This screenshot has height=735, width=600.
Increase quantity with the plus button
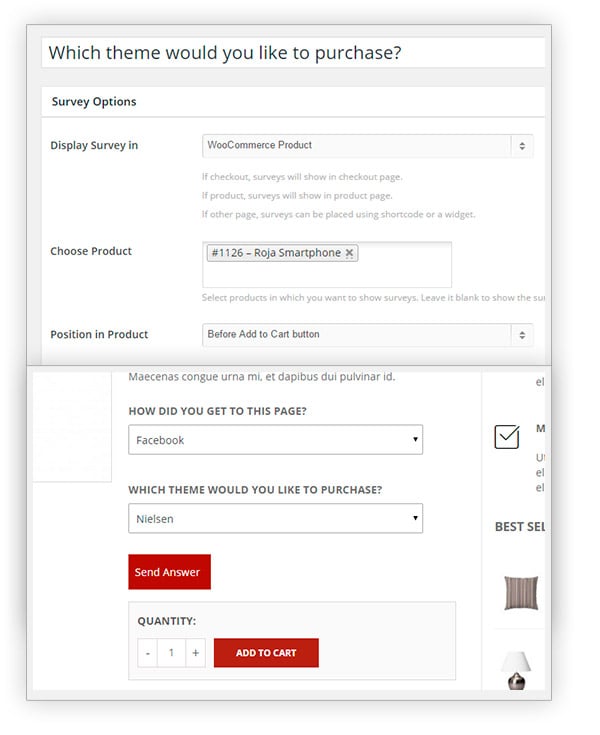(x=195, y=653)
